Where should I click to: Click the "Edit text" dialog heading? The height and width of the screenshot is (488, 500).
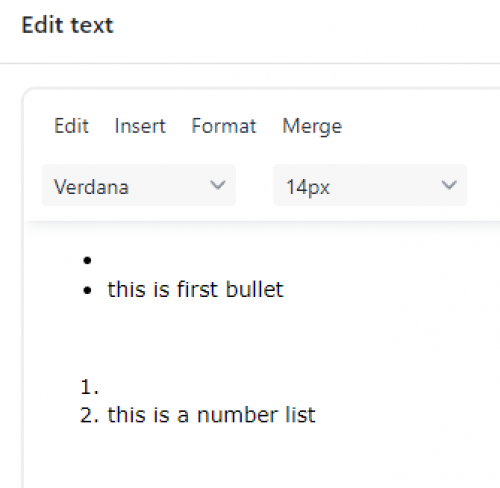coord(67,25)
